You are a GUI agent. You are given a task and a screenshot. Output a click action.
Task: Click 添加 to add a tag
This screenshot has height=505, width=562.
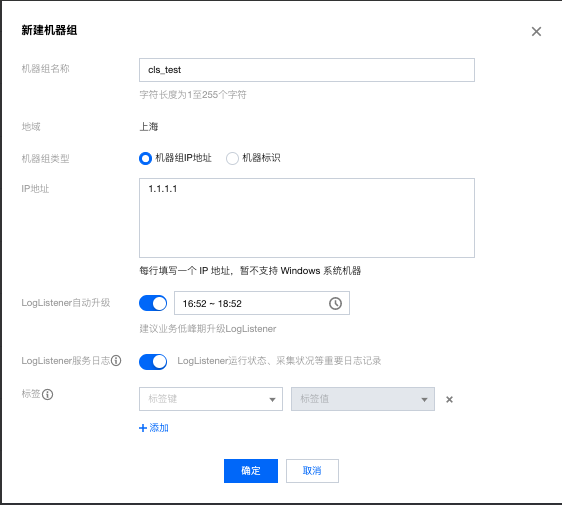coord(159,428)
